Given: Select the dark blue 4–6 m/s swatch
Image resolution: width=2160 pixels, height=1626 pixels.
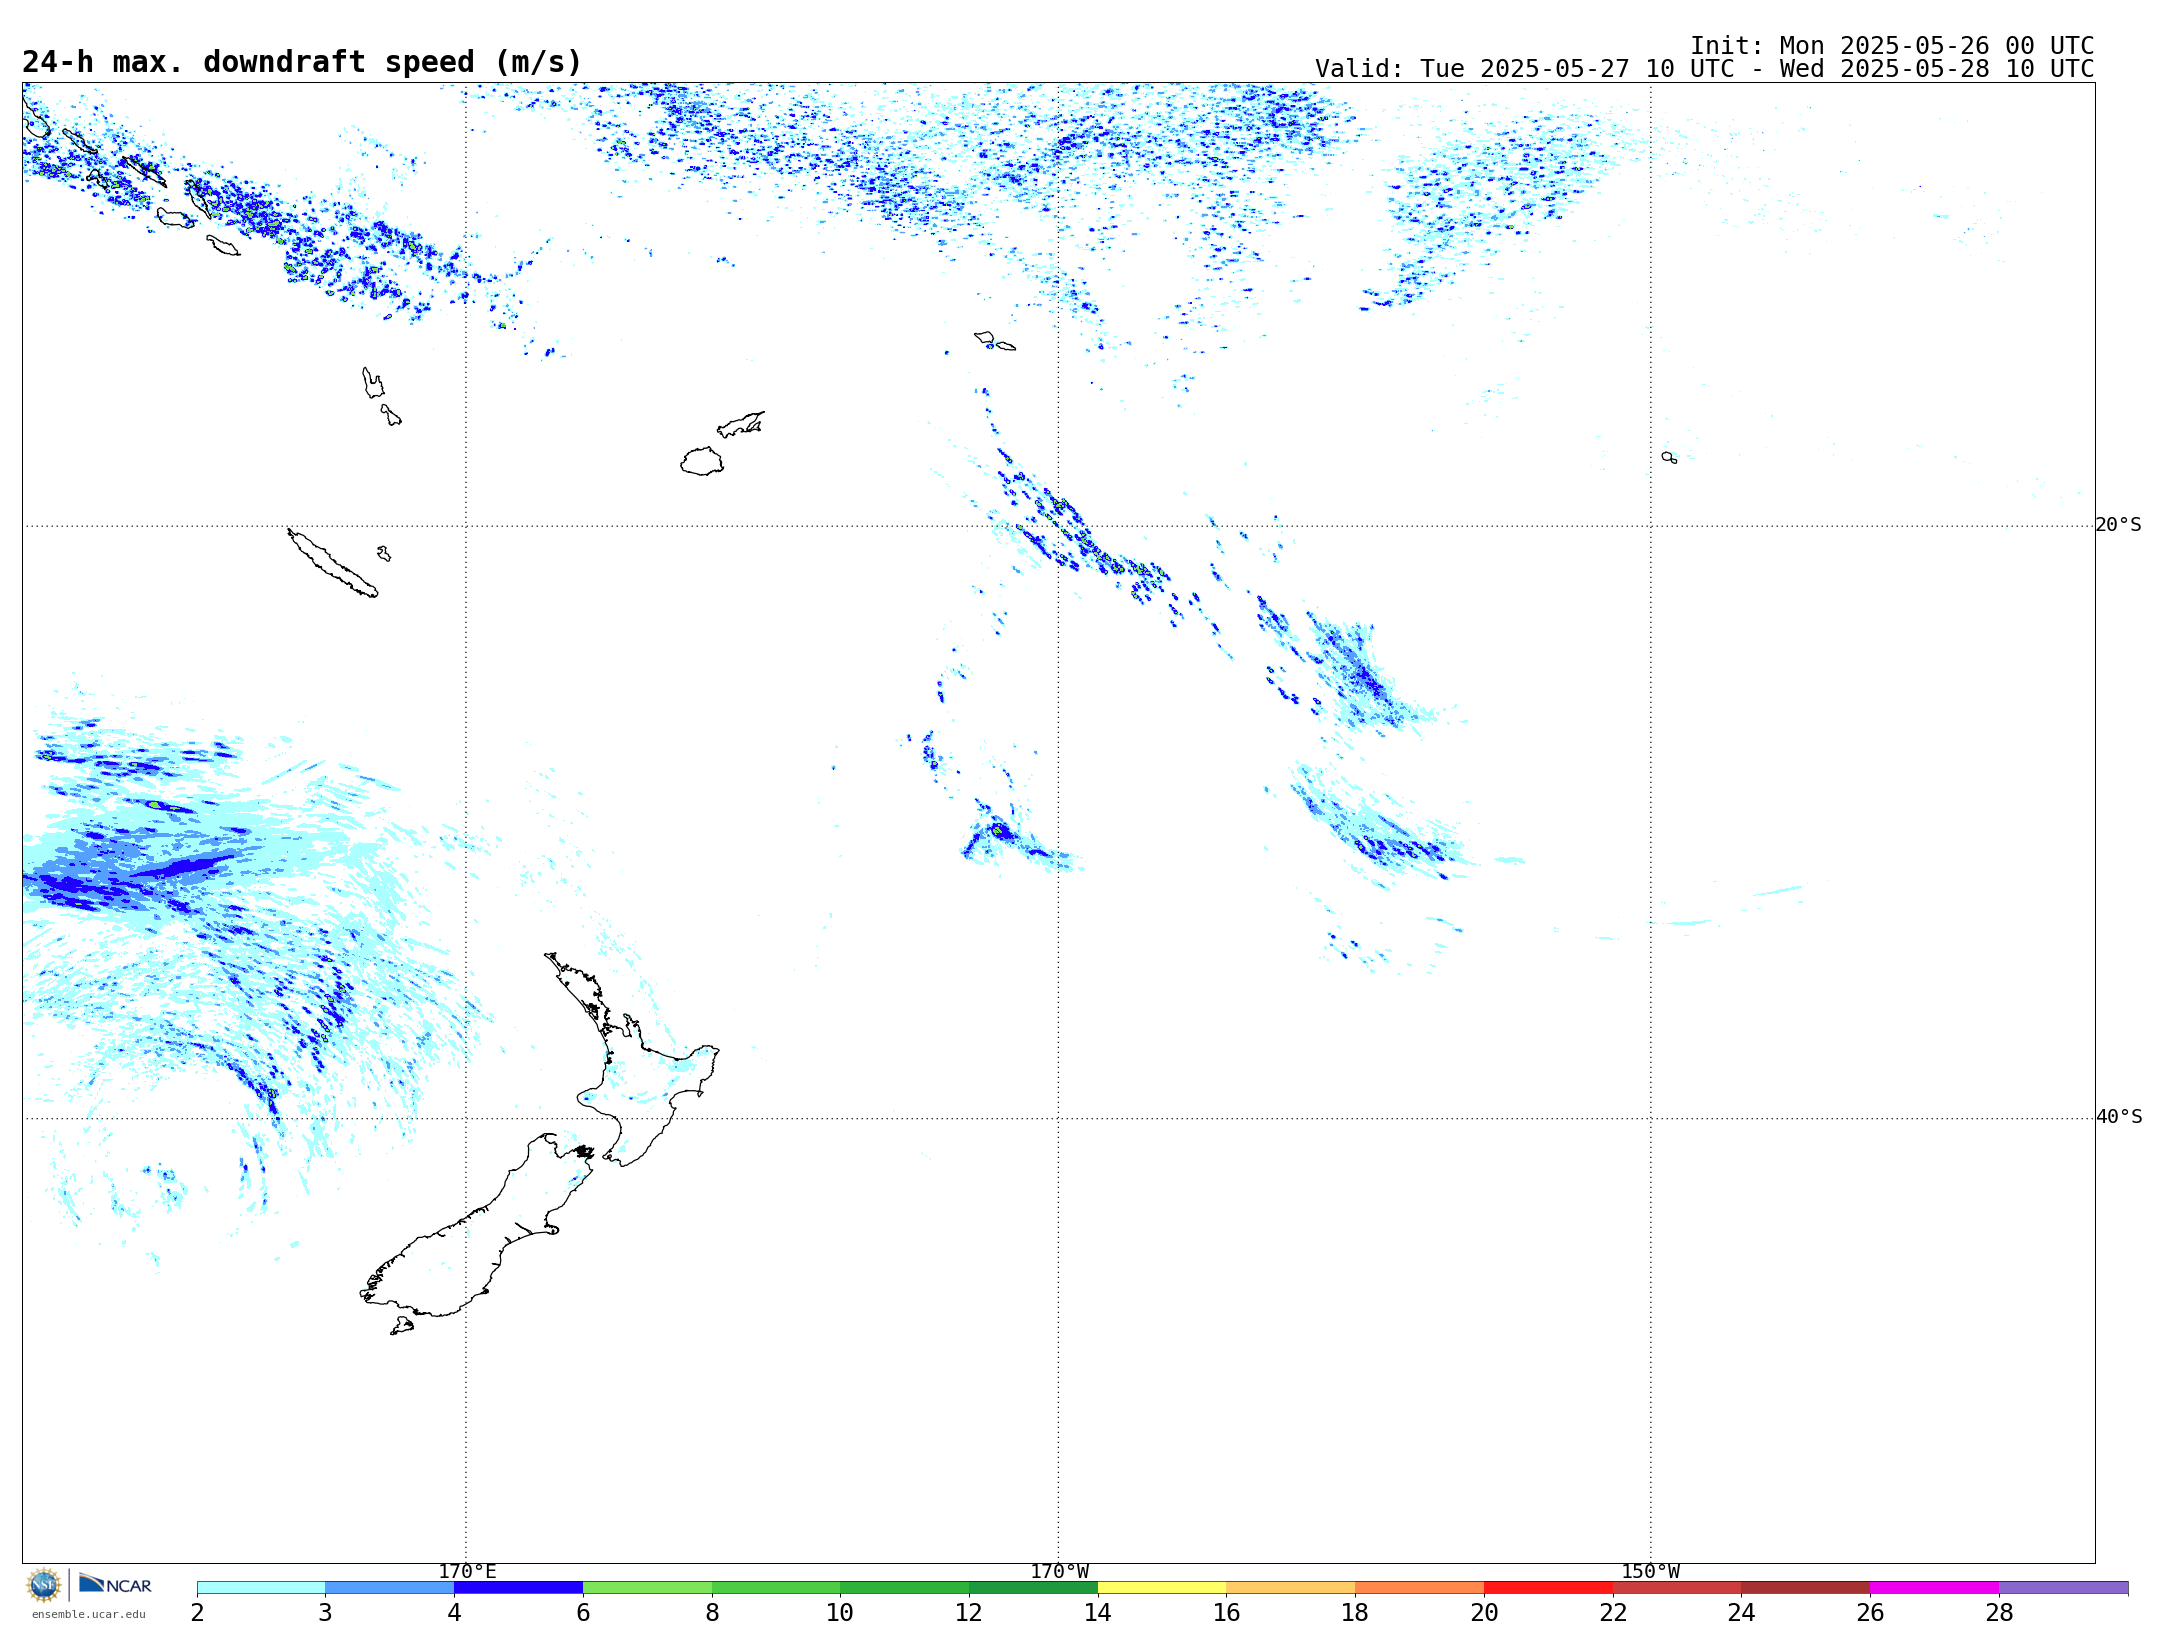Looking at the screenshot, I should coord(518,1588).
